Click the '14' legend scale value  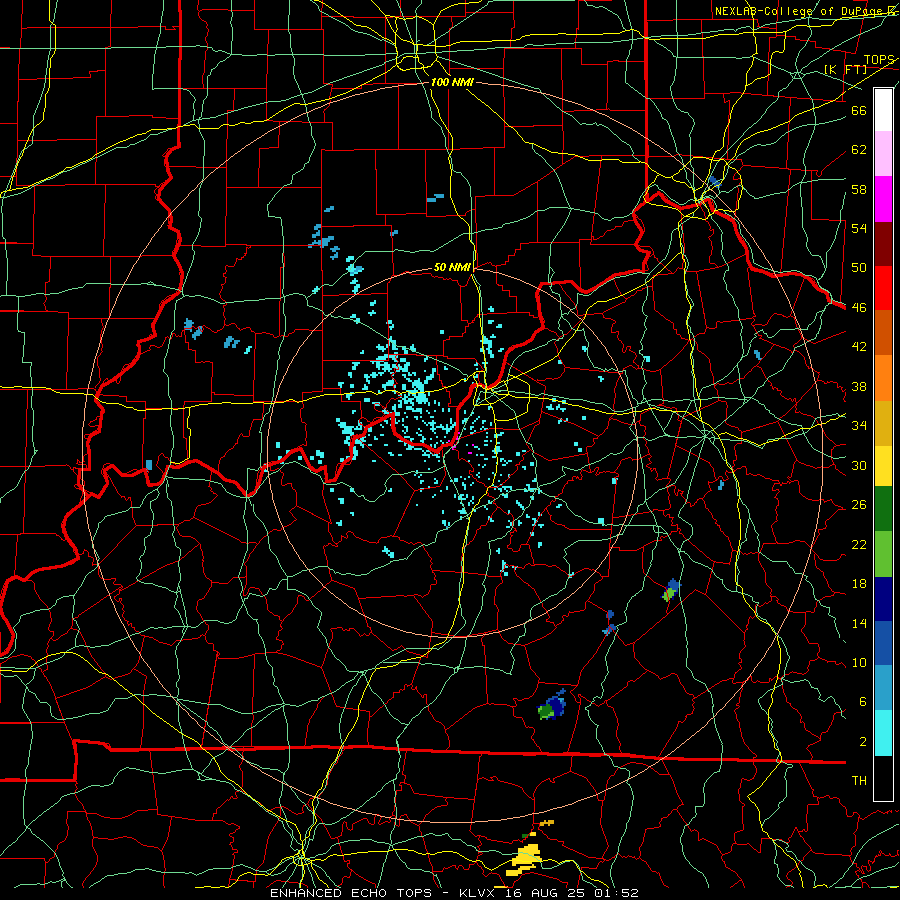[859, 623]
